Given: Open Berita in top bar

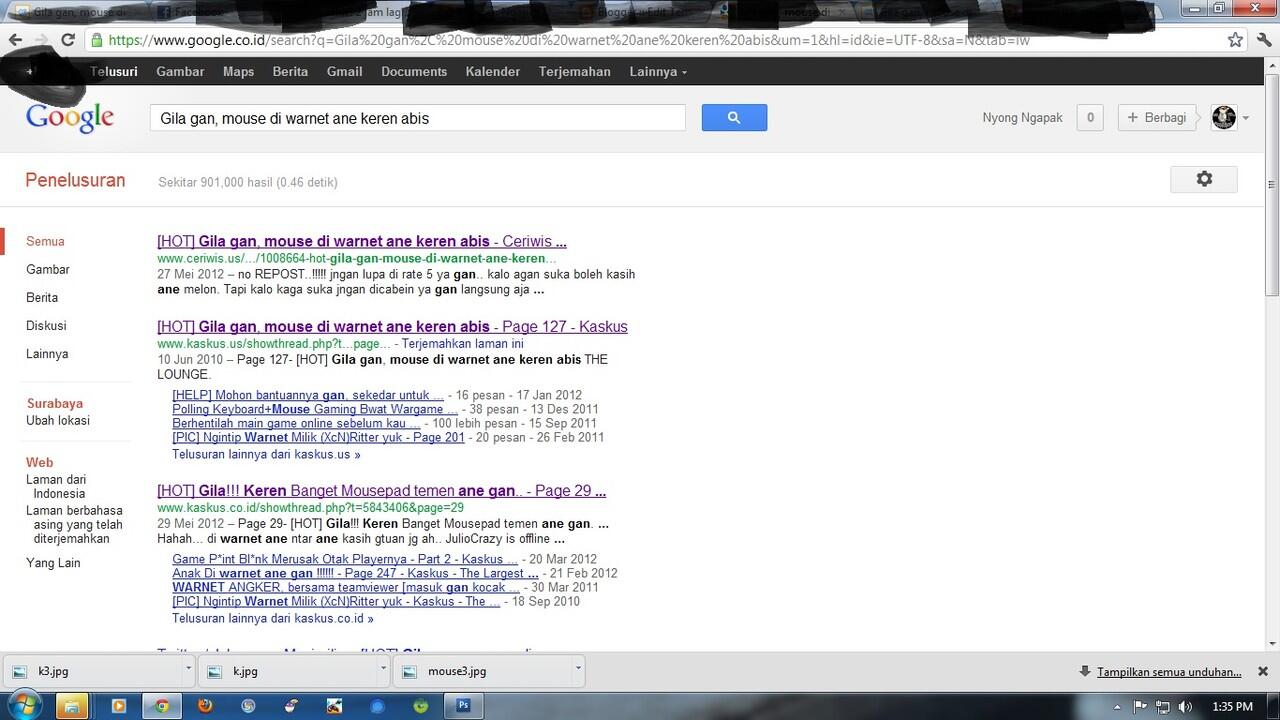Looking at the screenshot, I should pyautogui.click(x=290, y=72).
